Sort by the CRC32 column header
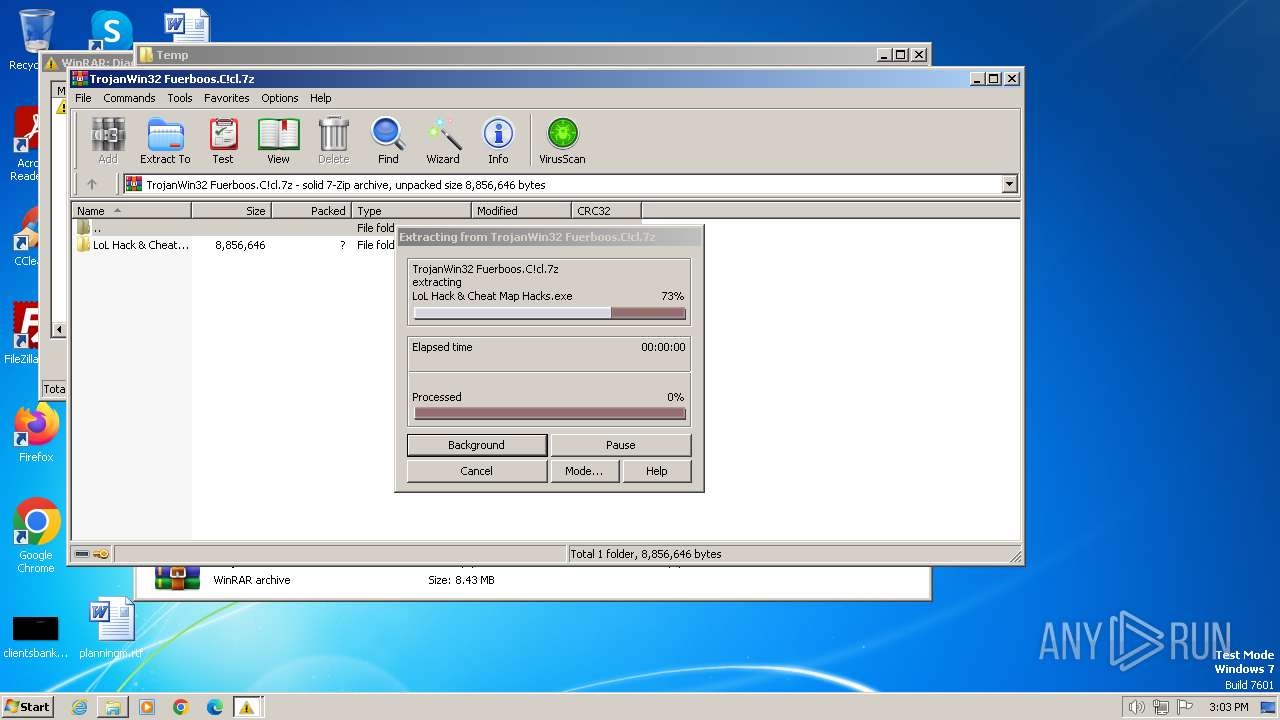This screenshot has height=720, width=1280. 606,211
